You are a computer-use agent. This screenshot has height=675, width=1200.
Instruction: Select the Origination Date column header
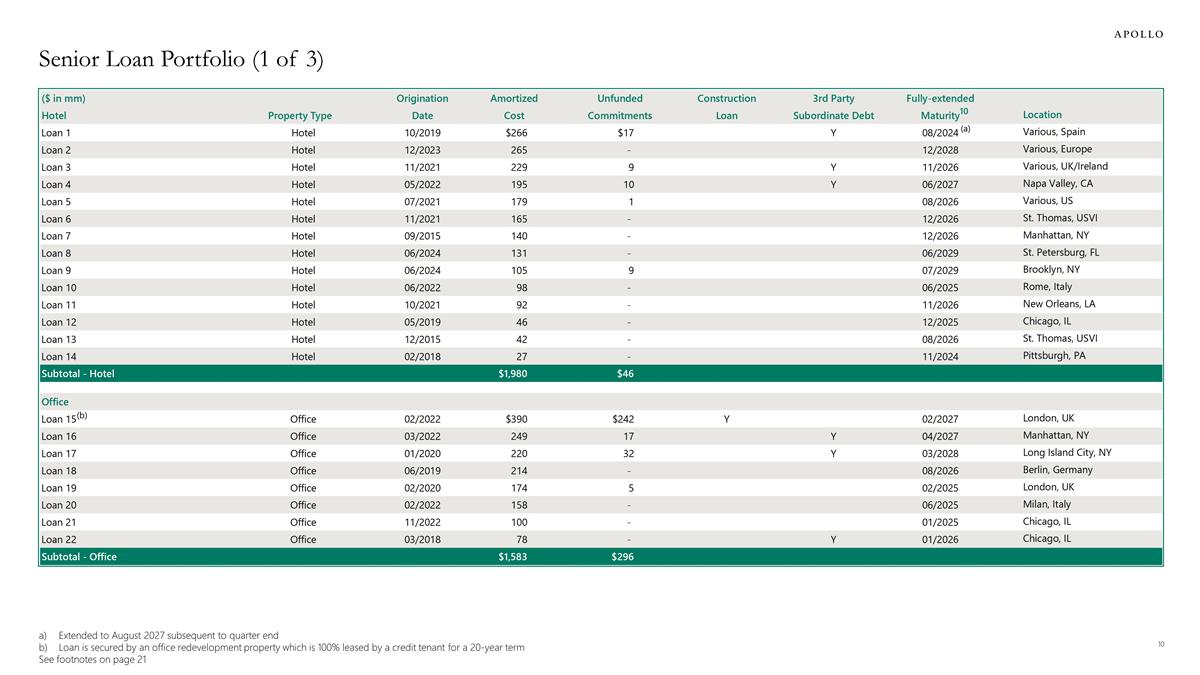point(422,107)
